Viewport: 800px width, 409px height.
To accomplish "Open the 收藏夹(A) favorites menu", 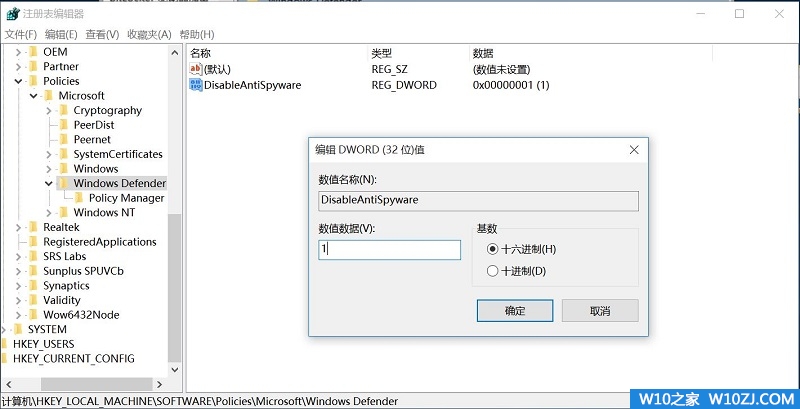I will pos(149,34).
